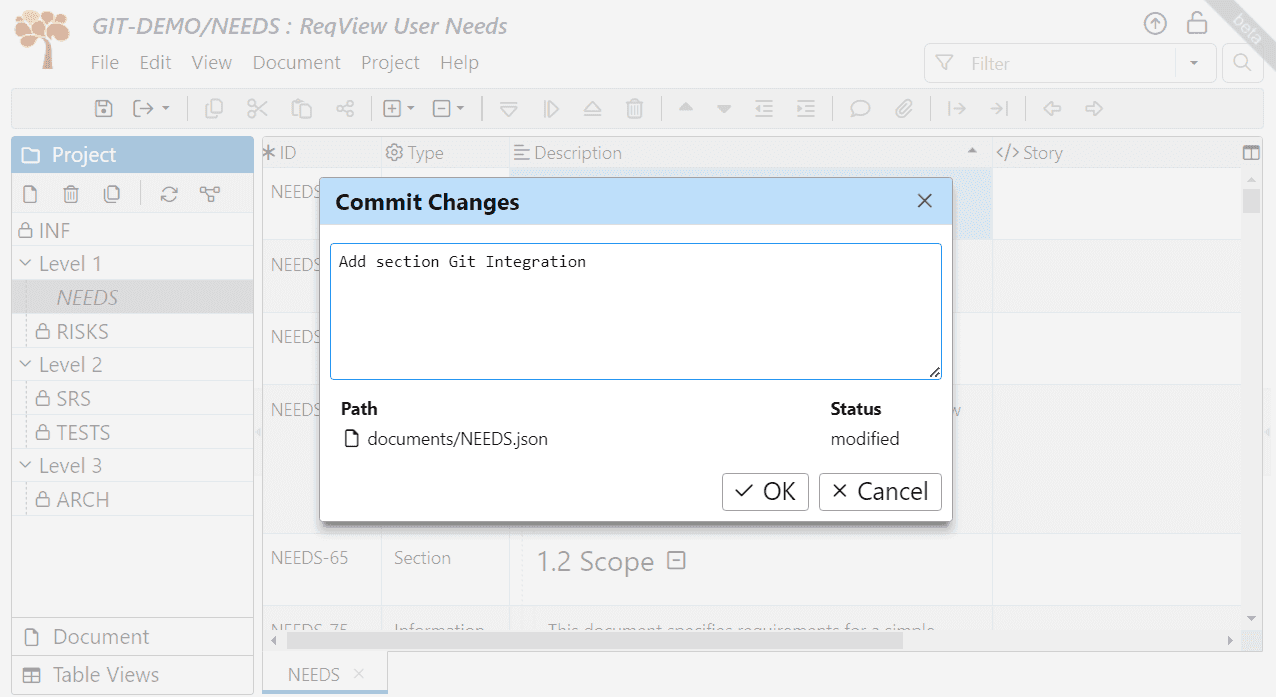Click inside the commit message text area
1276x697 pixels.
tap(636, 311)
